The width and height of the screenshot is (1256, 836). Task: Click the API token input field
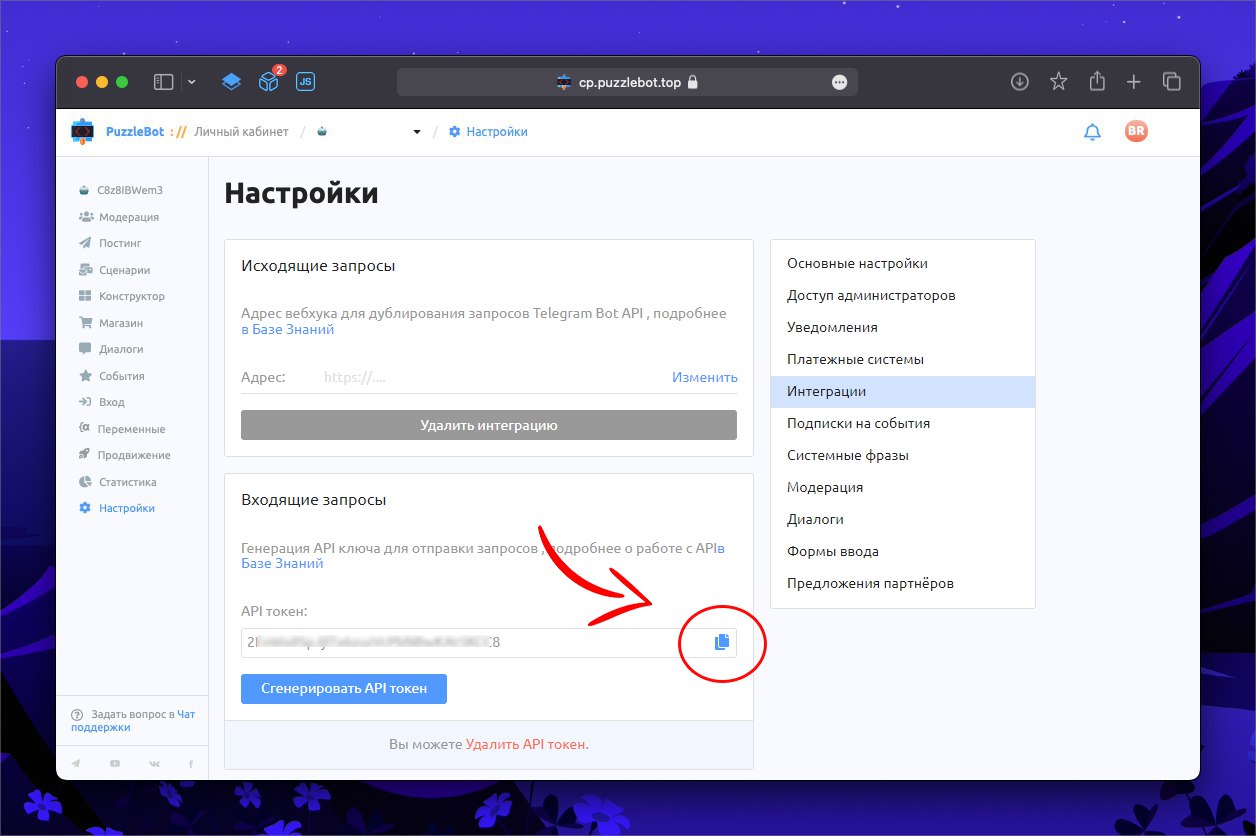tap(460, 642)
